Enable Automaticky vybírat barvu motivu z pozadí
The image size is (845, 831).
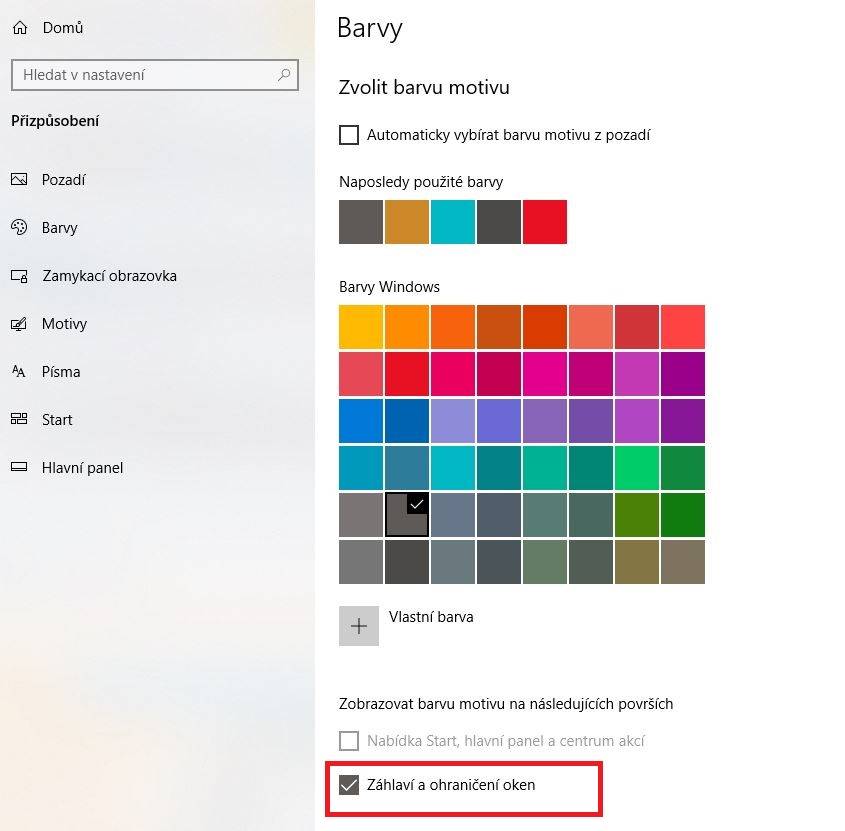point(349,135)
